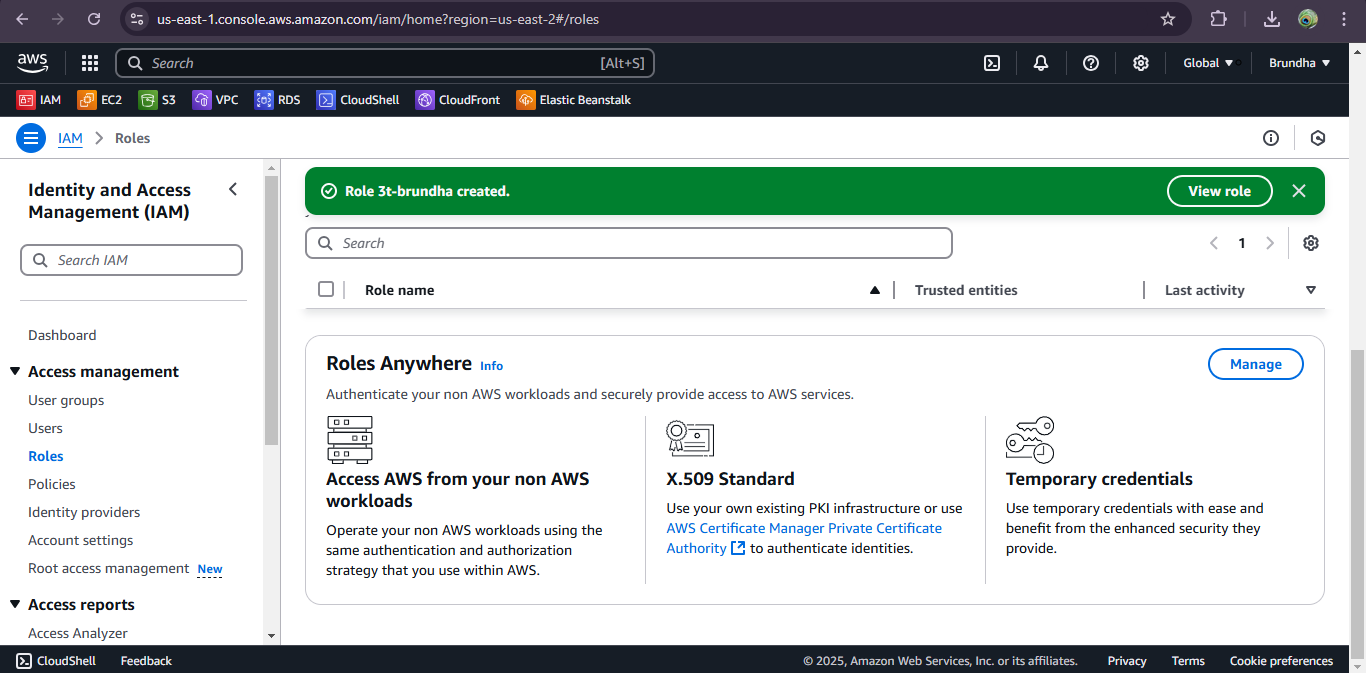Open EC2 from the favorites bar
1366x673 pixels.
pyautogui.click(x=100, y=100)
